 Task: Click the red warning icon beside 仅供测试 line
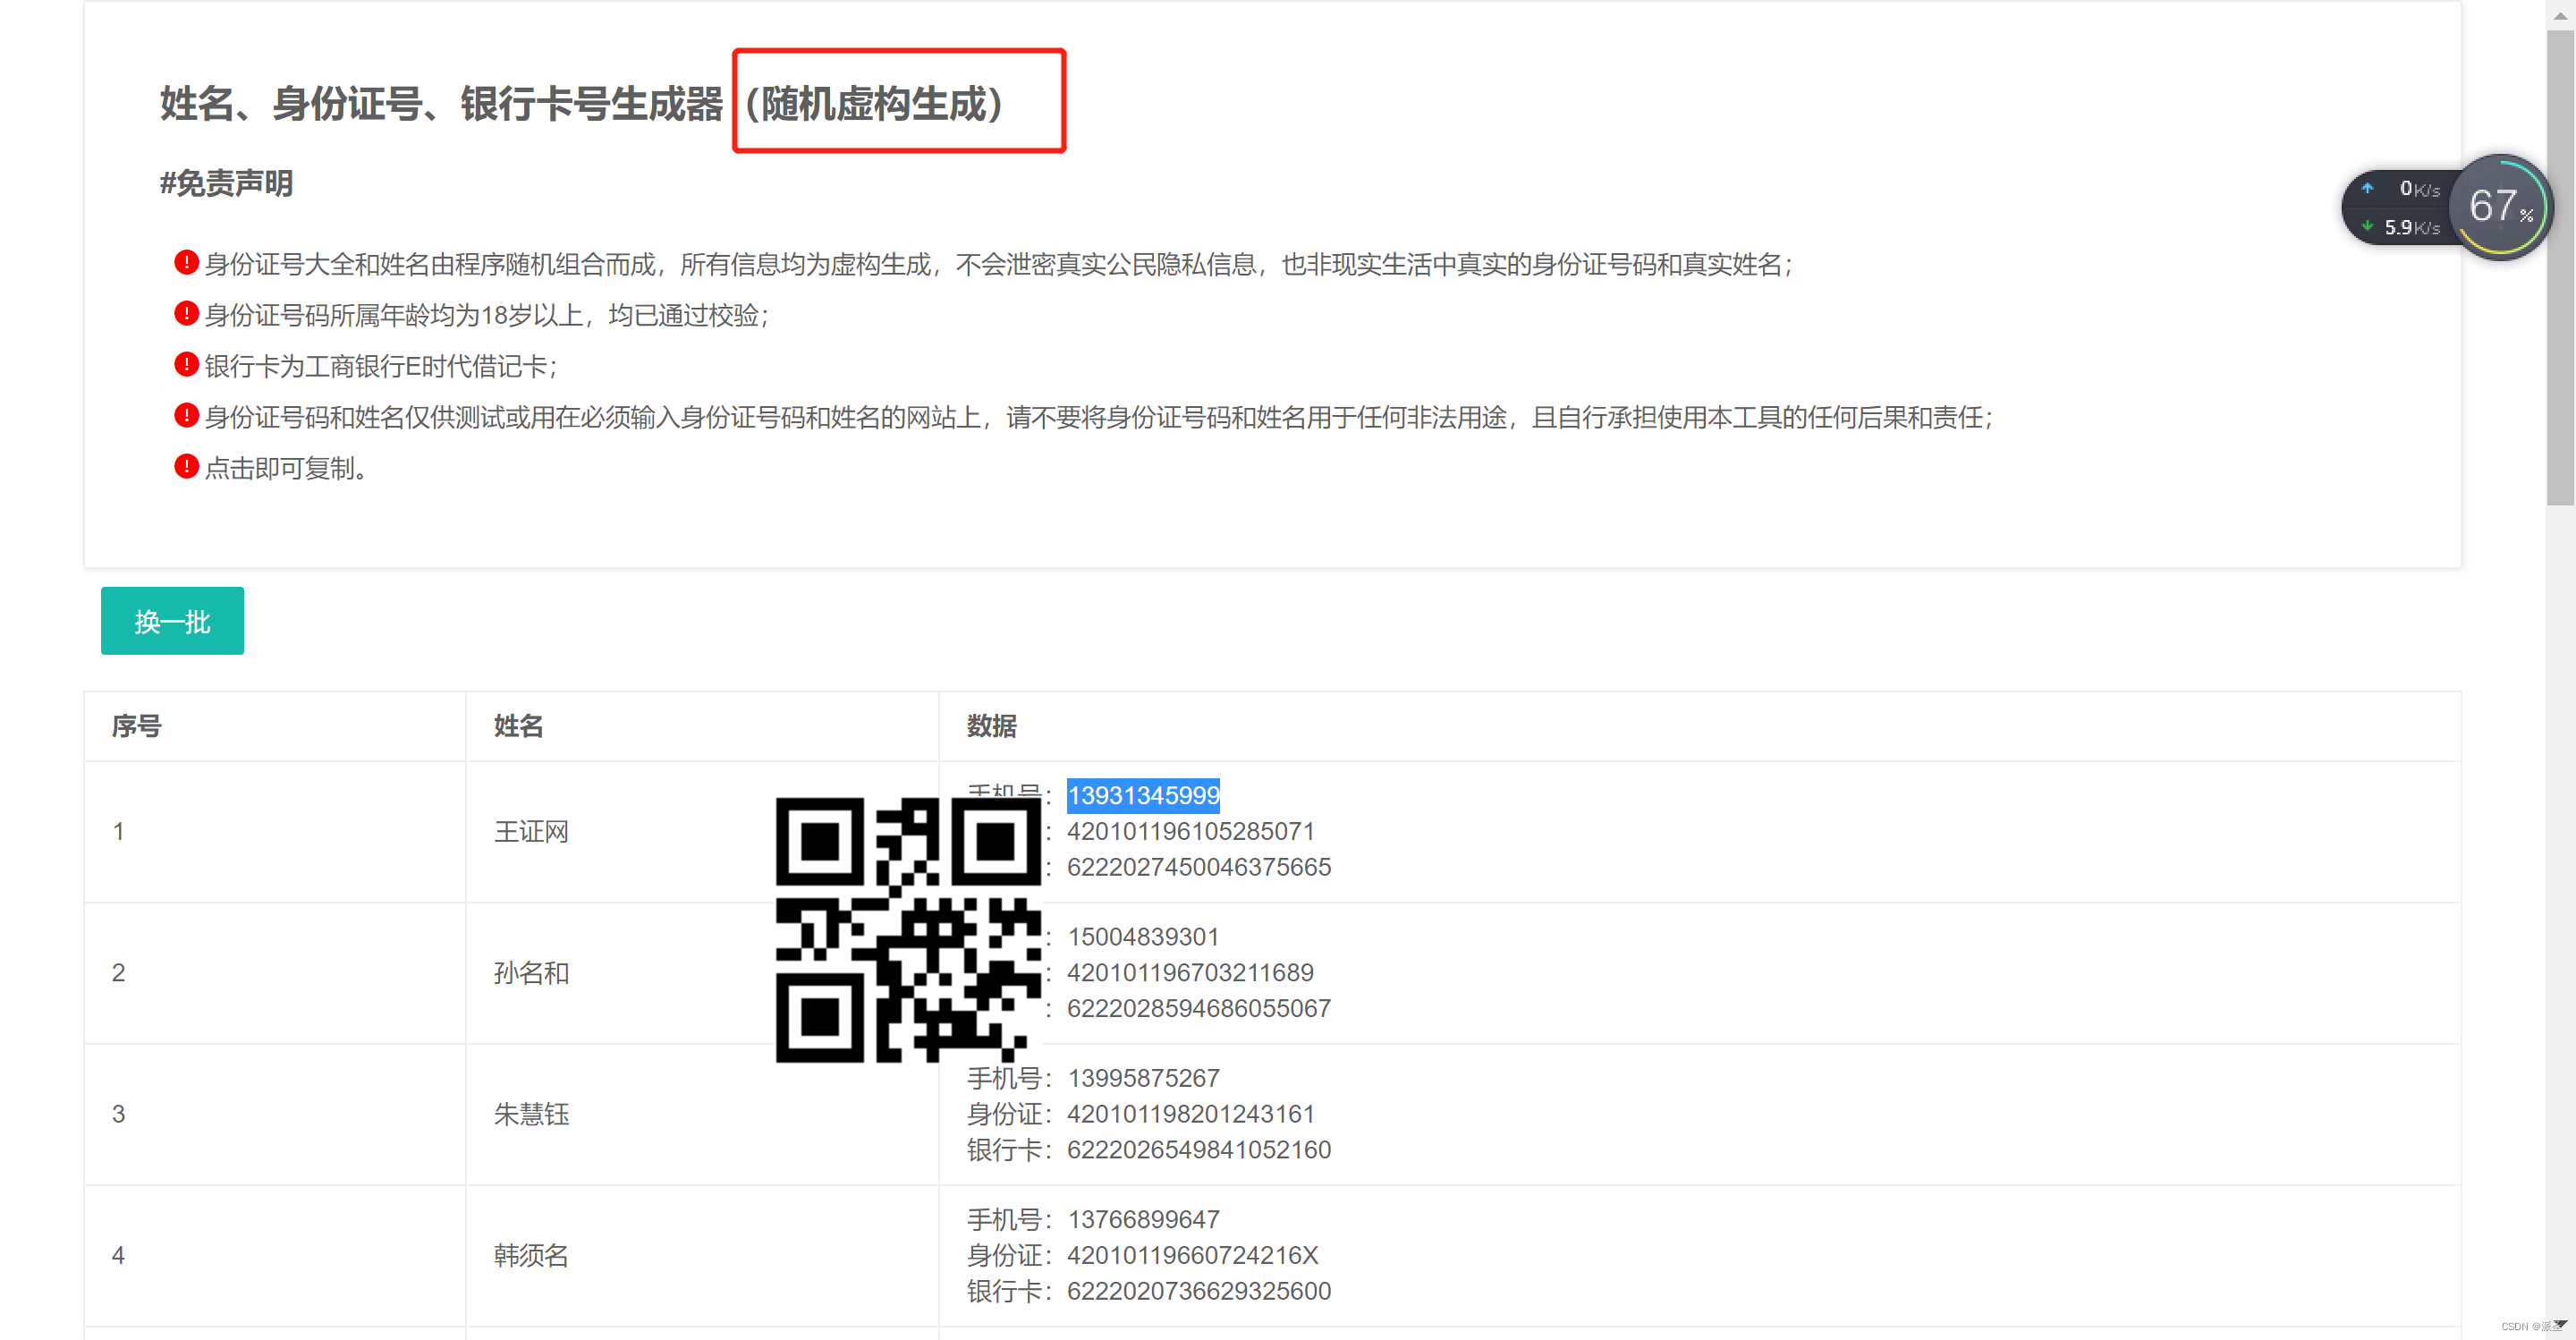pyautogui.click(x=186, y=415)
